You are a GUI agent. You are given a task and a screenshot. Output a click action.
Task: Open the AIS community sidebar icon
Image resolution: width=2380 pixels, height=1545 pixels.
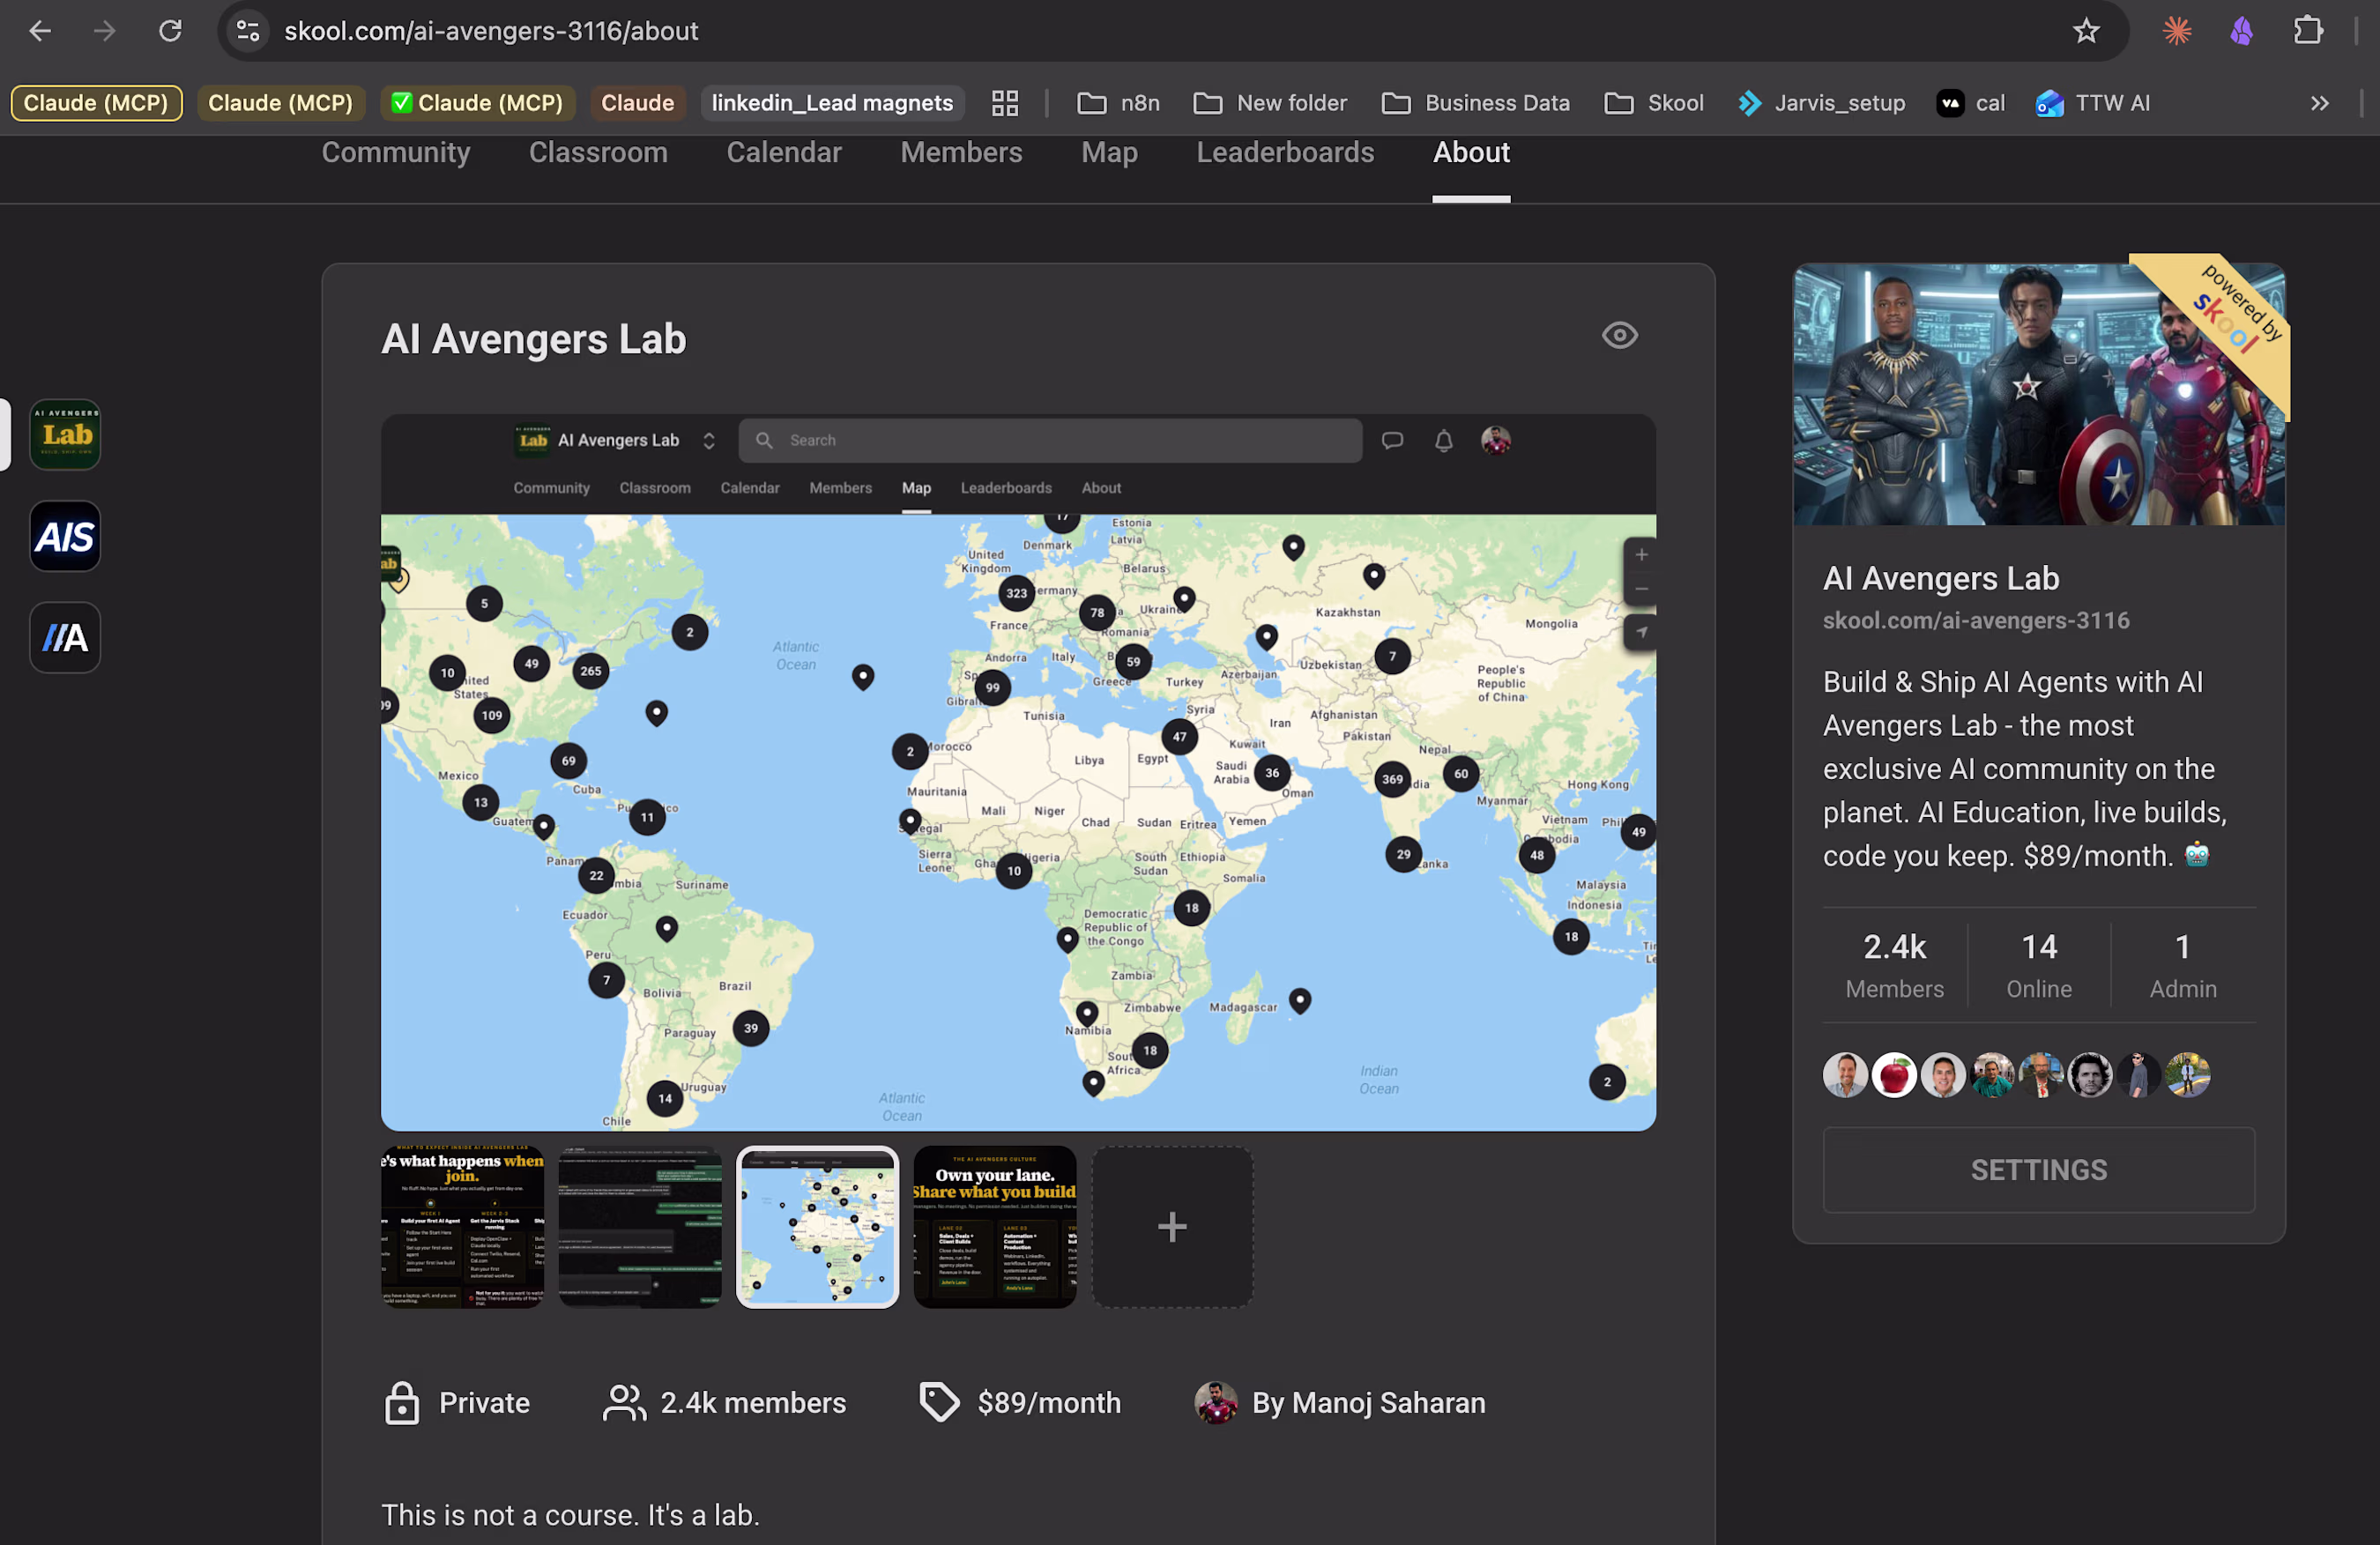tap(65, 537)
